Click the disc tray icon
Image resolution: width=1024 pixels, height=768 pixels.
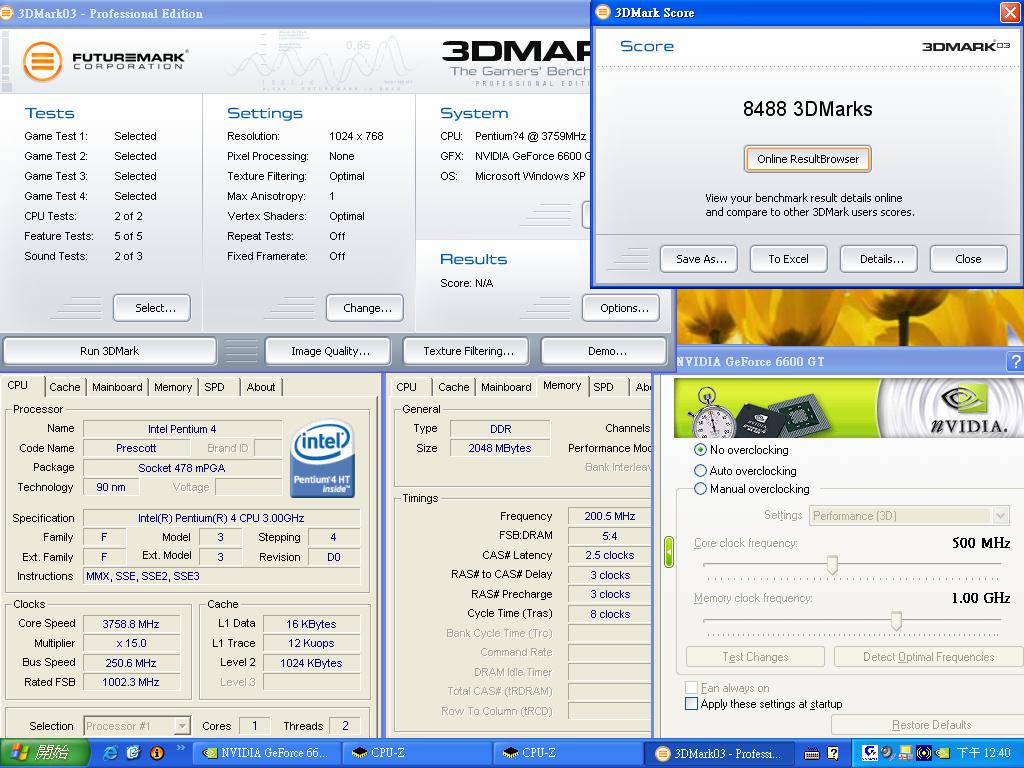tap(887, 753)
